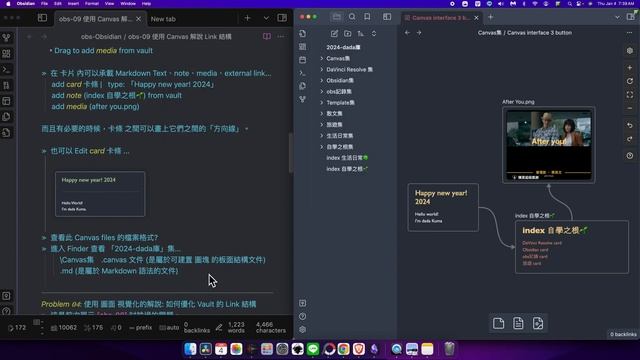The image size is (640, 360).
Task: Open quick switcher icon in right ribbon
Action: 302,33
